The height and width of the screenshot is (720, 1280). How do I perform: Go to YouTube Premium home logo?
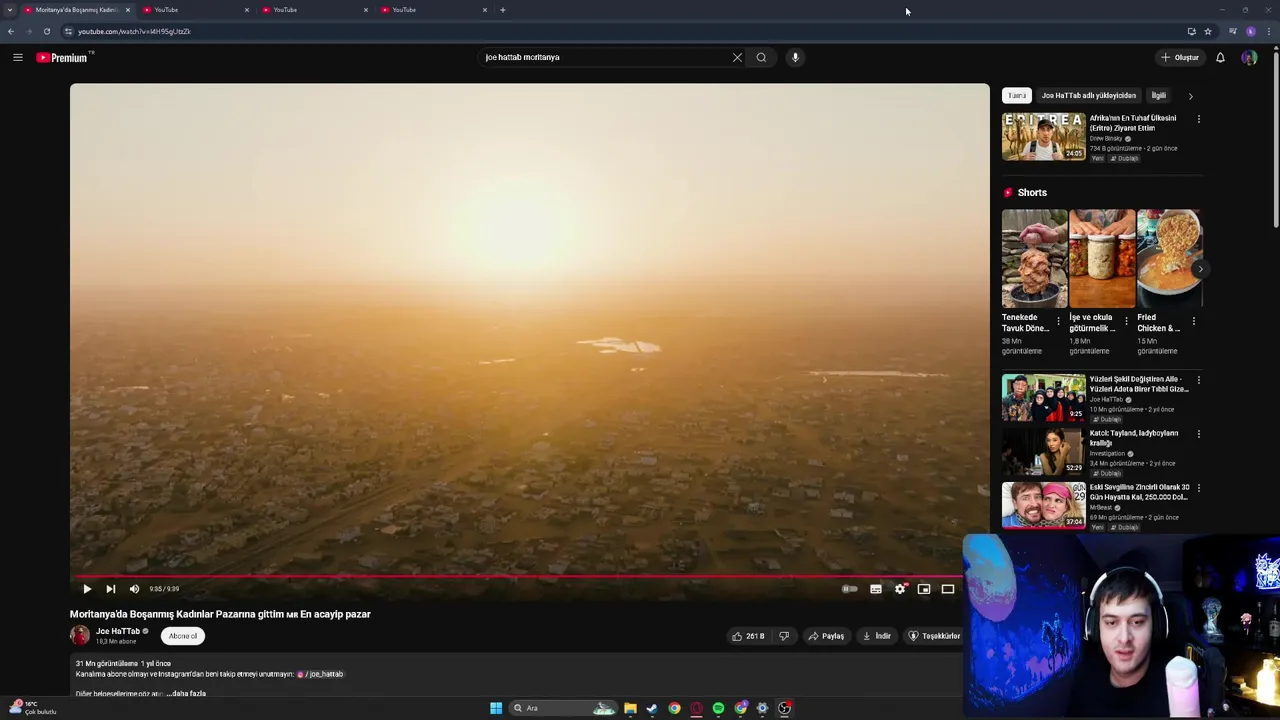click(x=64, y=57)
